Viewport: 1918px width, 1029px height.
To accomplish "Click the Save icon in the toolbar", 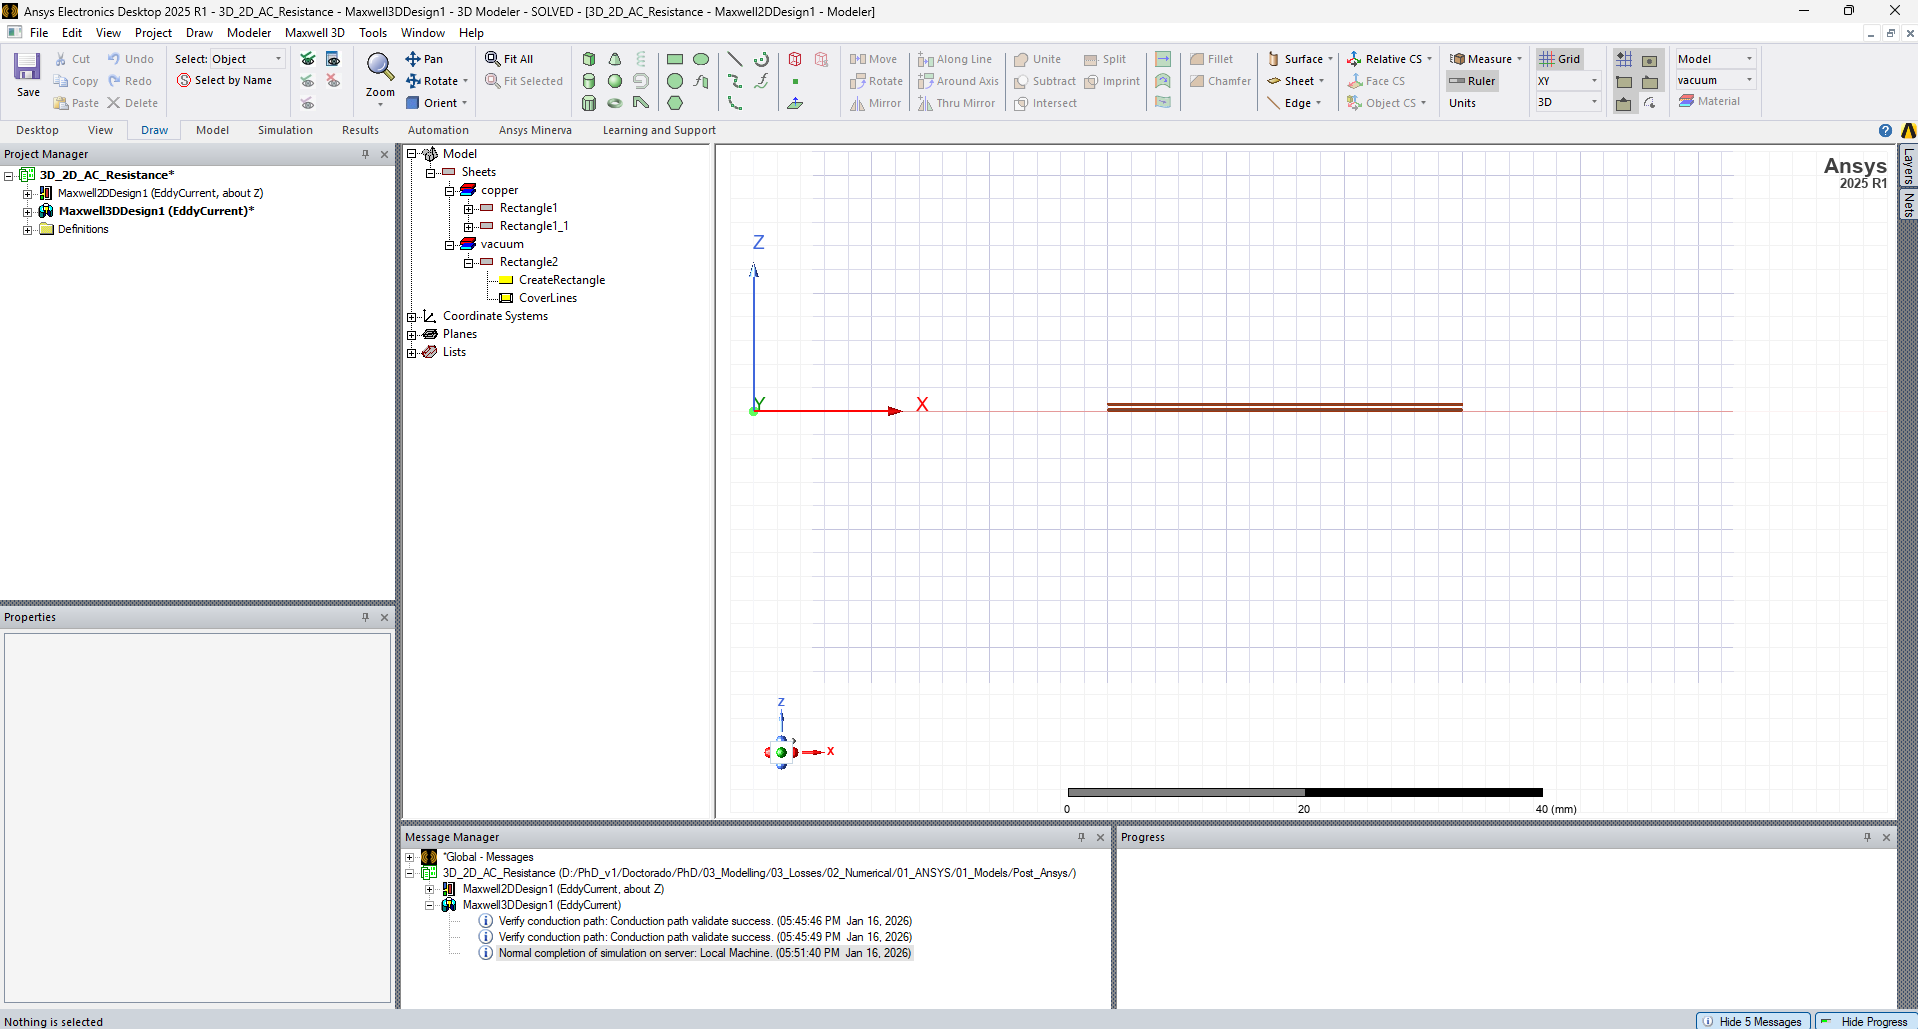I will tap(27, 75).
